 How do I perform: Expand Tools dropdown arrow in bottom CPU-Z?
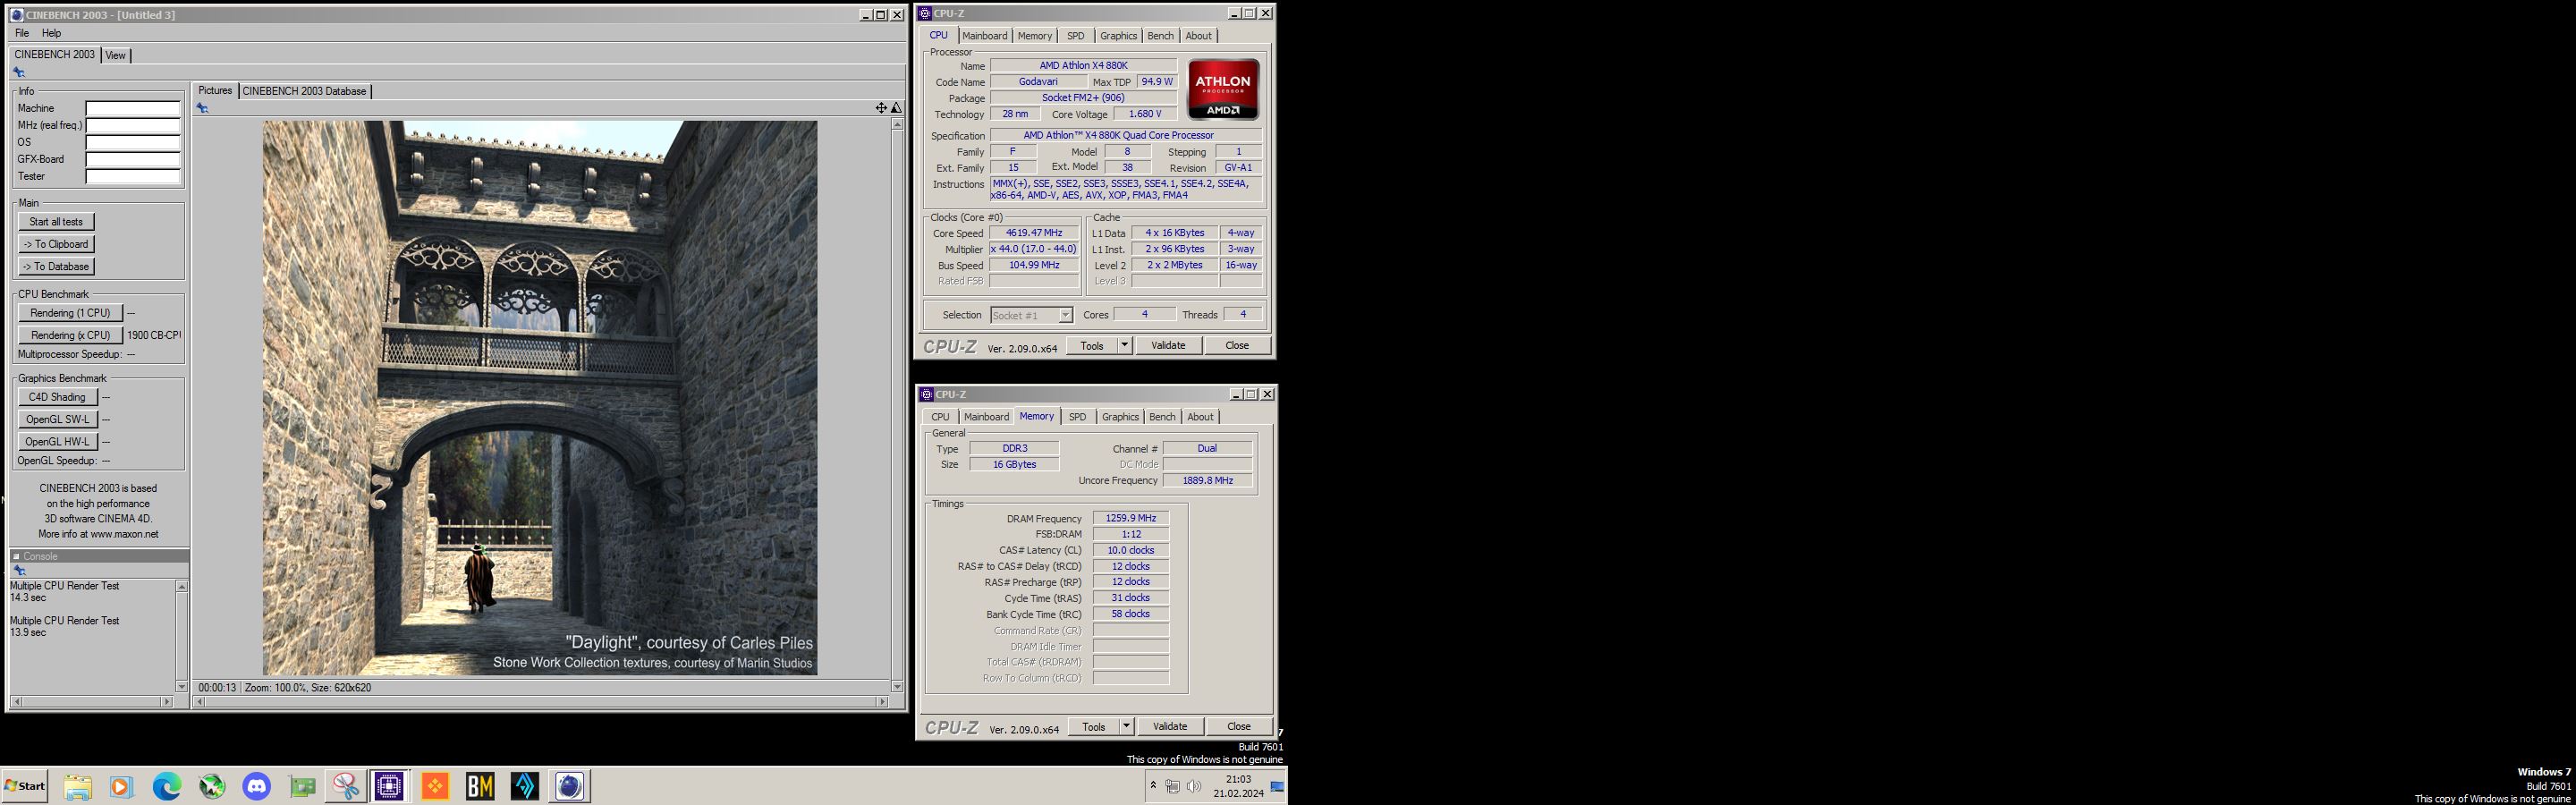(1126, 726)
